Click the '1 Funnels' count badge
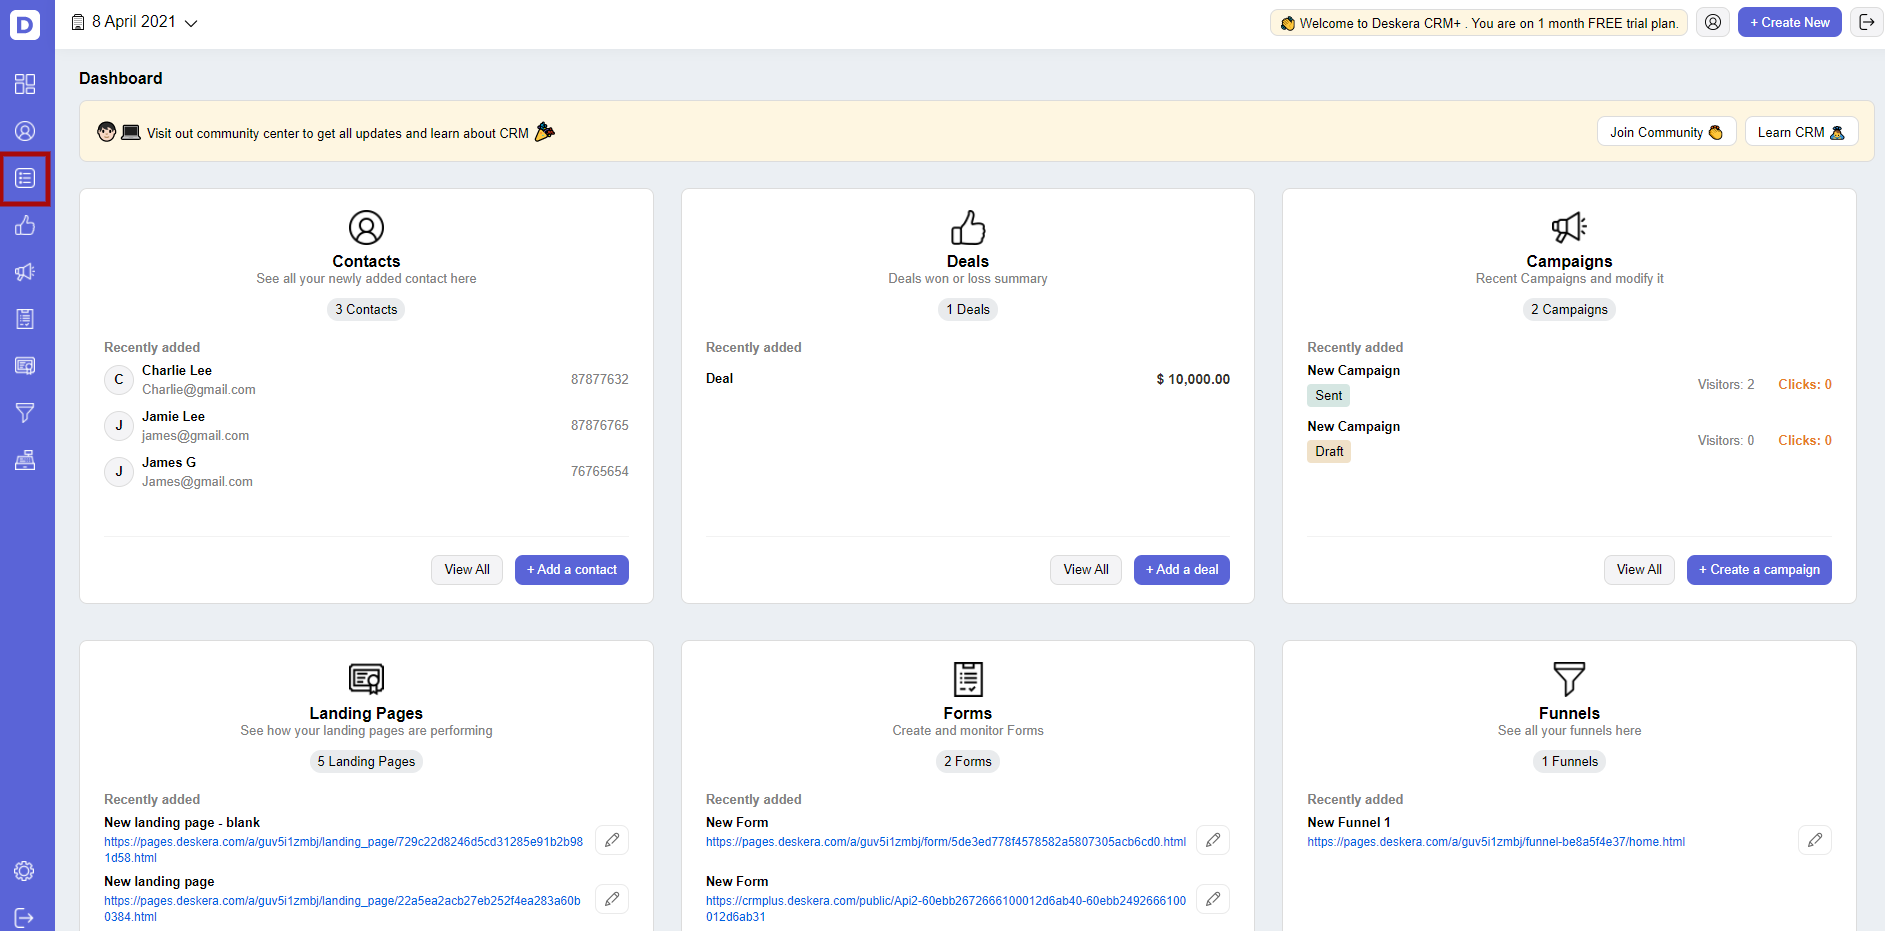This screenshot has width=1885, height=931. (1569, 762)
